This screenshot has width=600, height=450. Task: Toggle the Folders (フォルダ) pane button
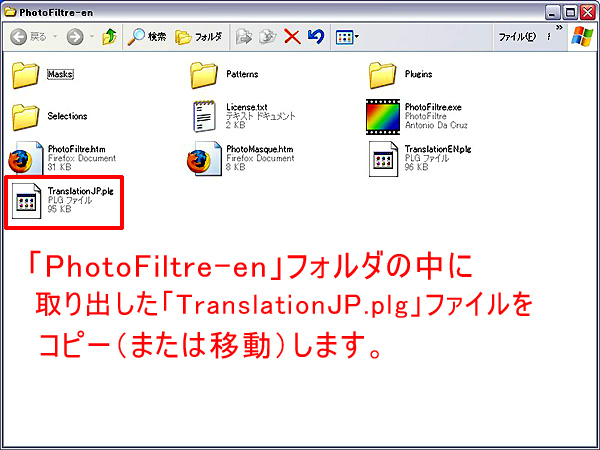[199, 37]
